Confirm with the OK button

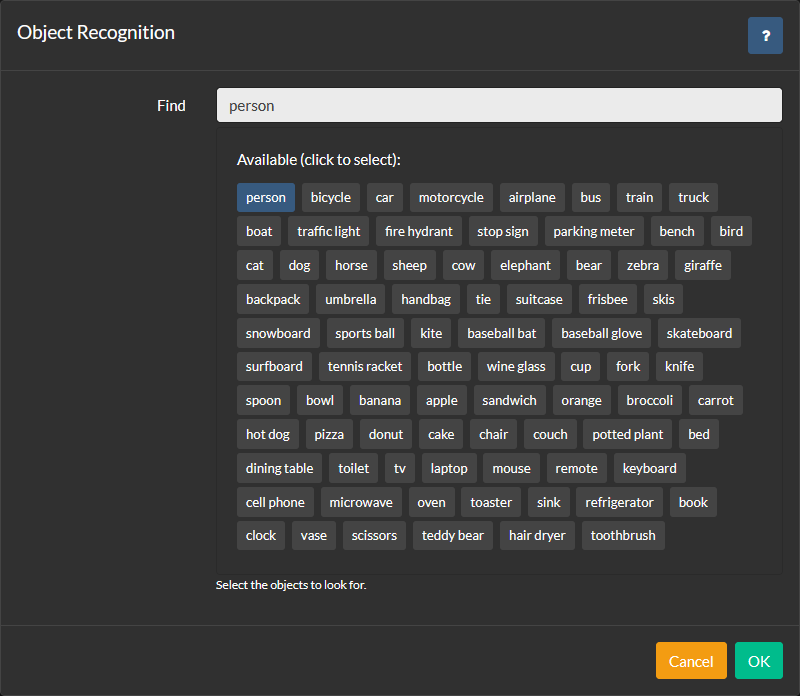759,661
